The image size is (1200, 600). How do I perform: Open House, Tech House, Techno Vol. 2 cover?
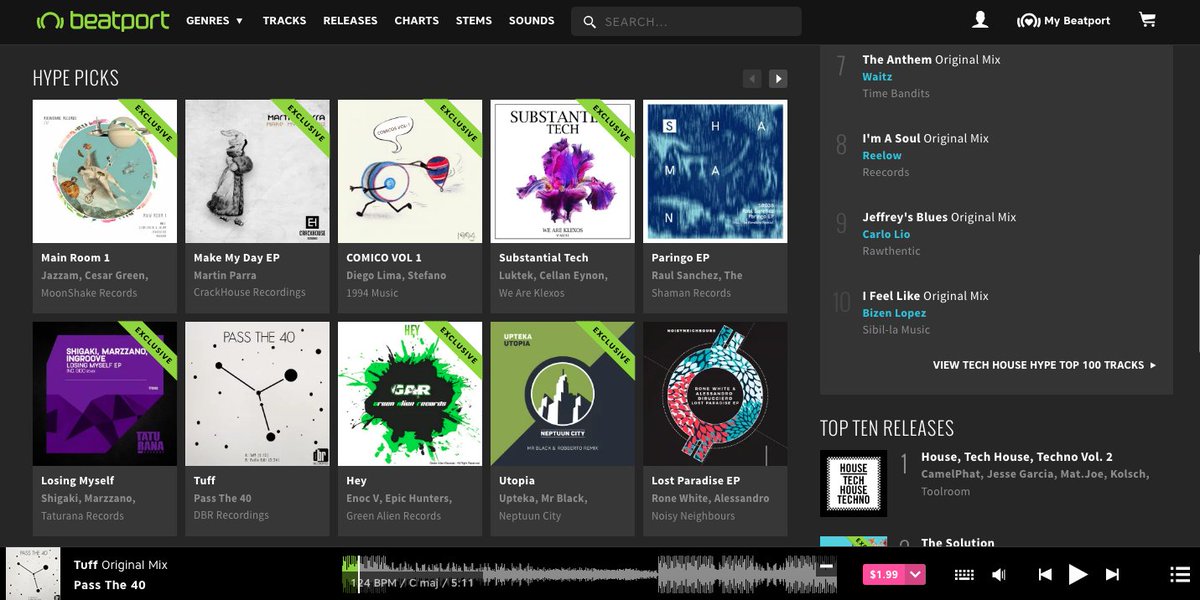[x=853, y=483]
